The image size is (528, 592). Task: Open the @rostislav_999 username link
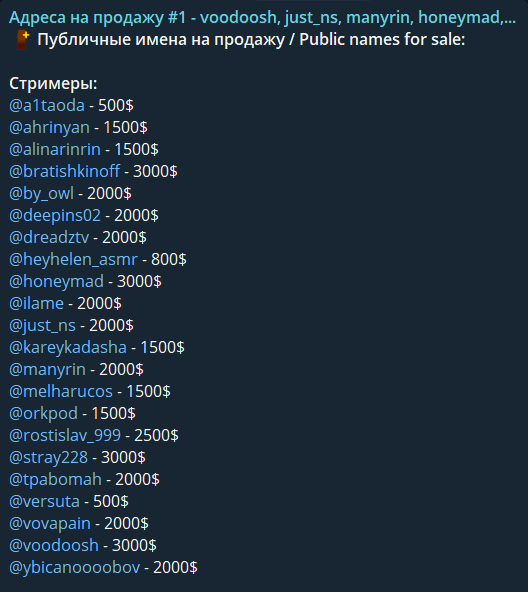click(65, 436)
